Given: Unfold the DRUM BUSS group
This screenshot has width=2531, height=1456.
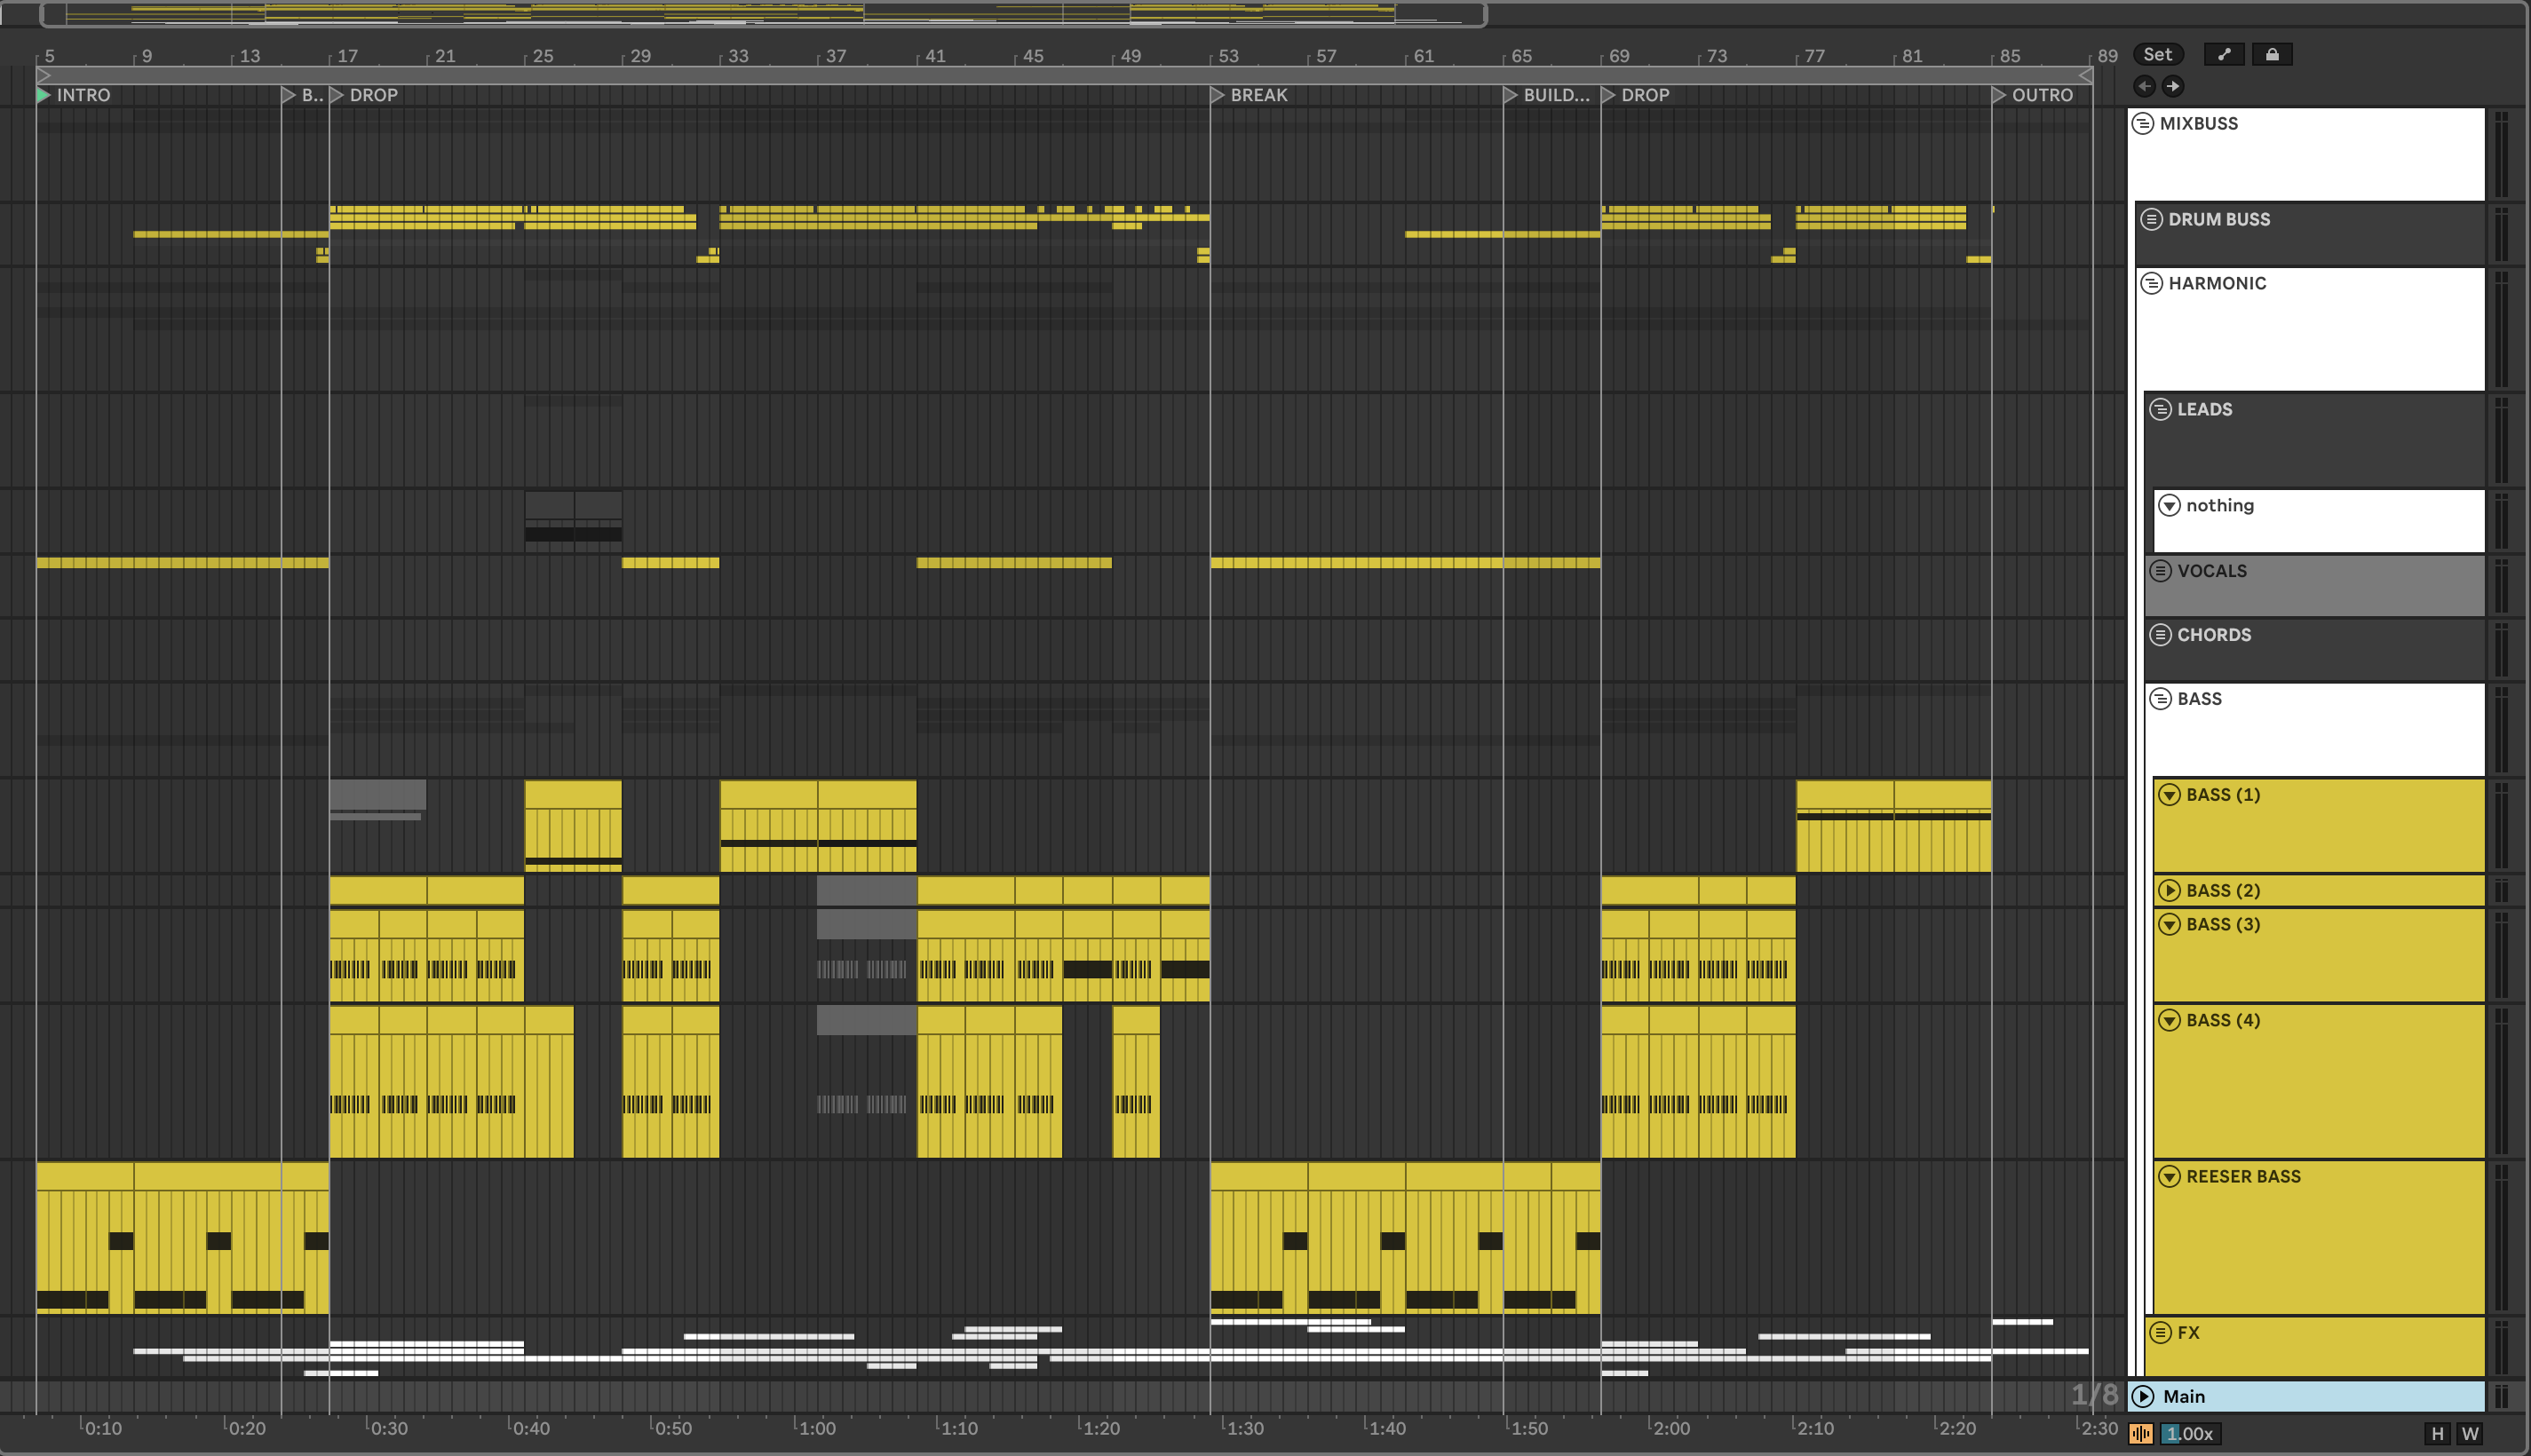Looking at the screenshot, I should point(2152,219).
